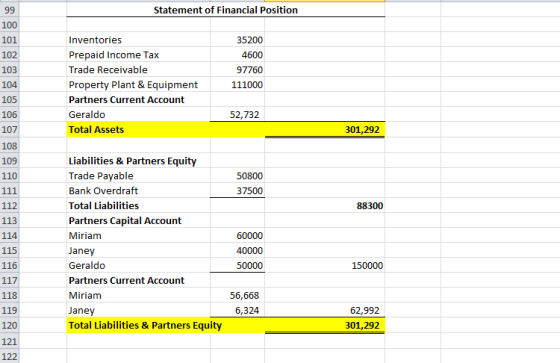Viewport: 560px width, 363px height.
Task: Select 'Janey' in row 115
Action: tap(138, 250)
